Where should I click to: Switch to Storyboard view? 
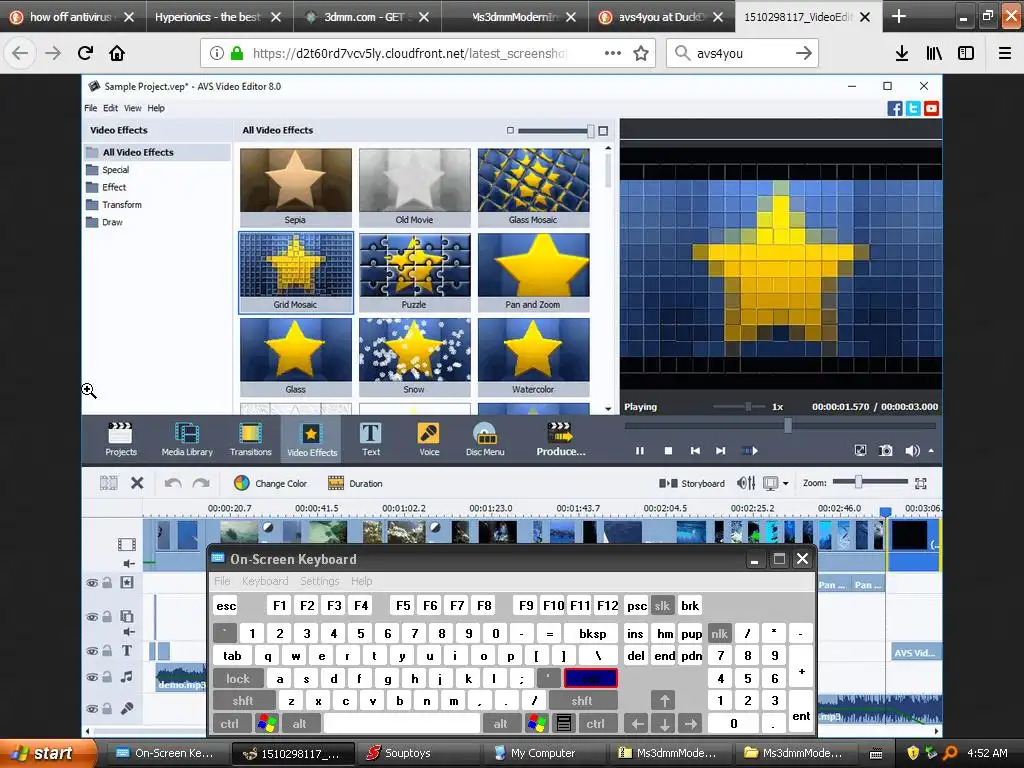coord(692,483)
